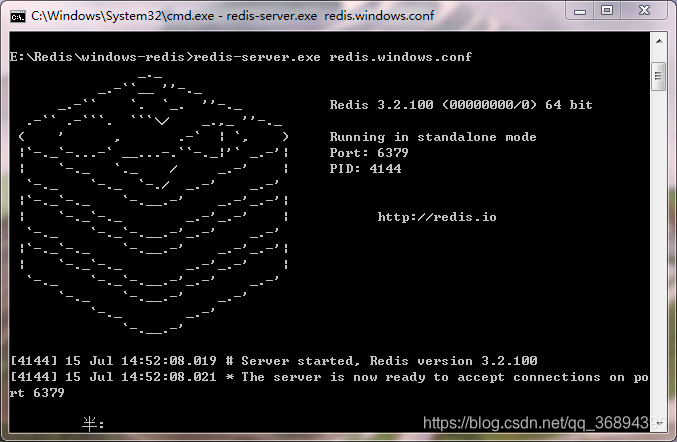Click the text "Redis 3.2.100 (00000000/0) 64 bit"

(461, 105)
